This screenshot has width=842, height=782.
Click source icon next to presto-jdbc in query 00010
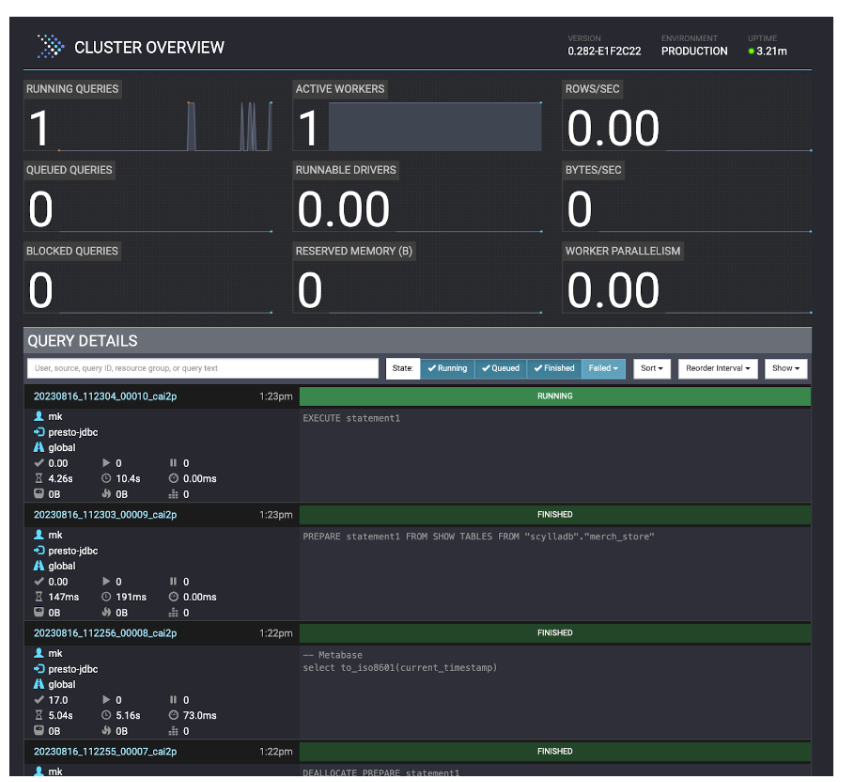point(39,432)
